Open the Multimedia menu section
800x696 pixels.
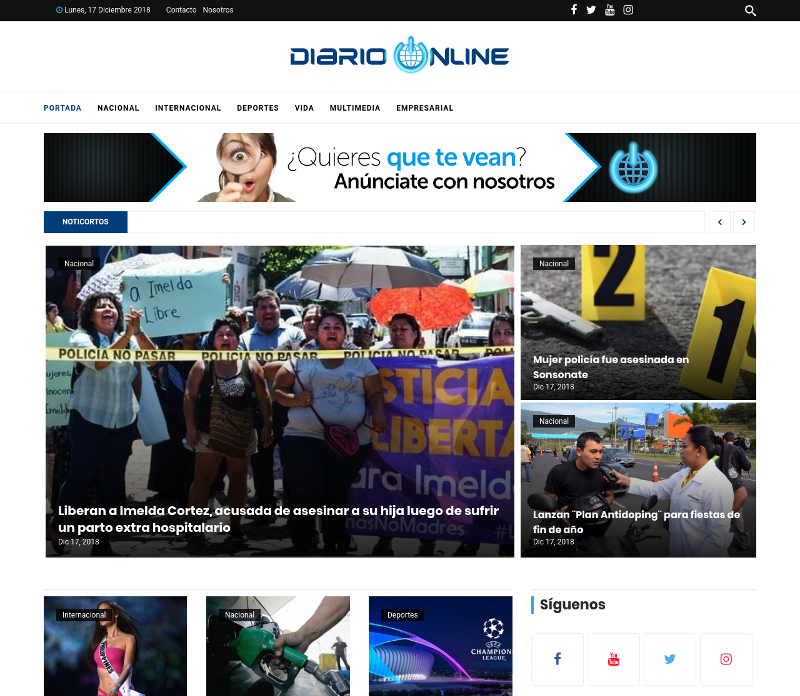354,108
